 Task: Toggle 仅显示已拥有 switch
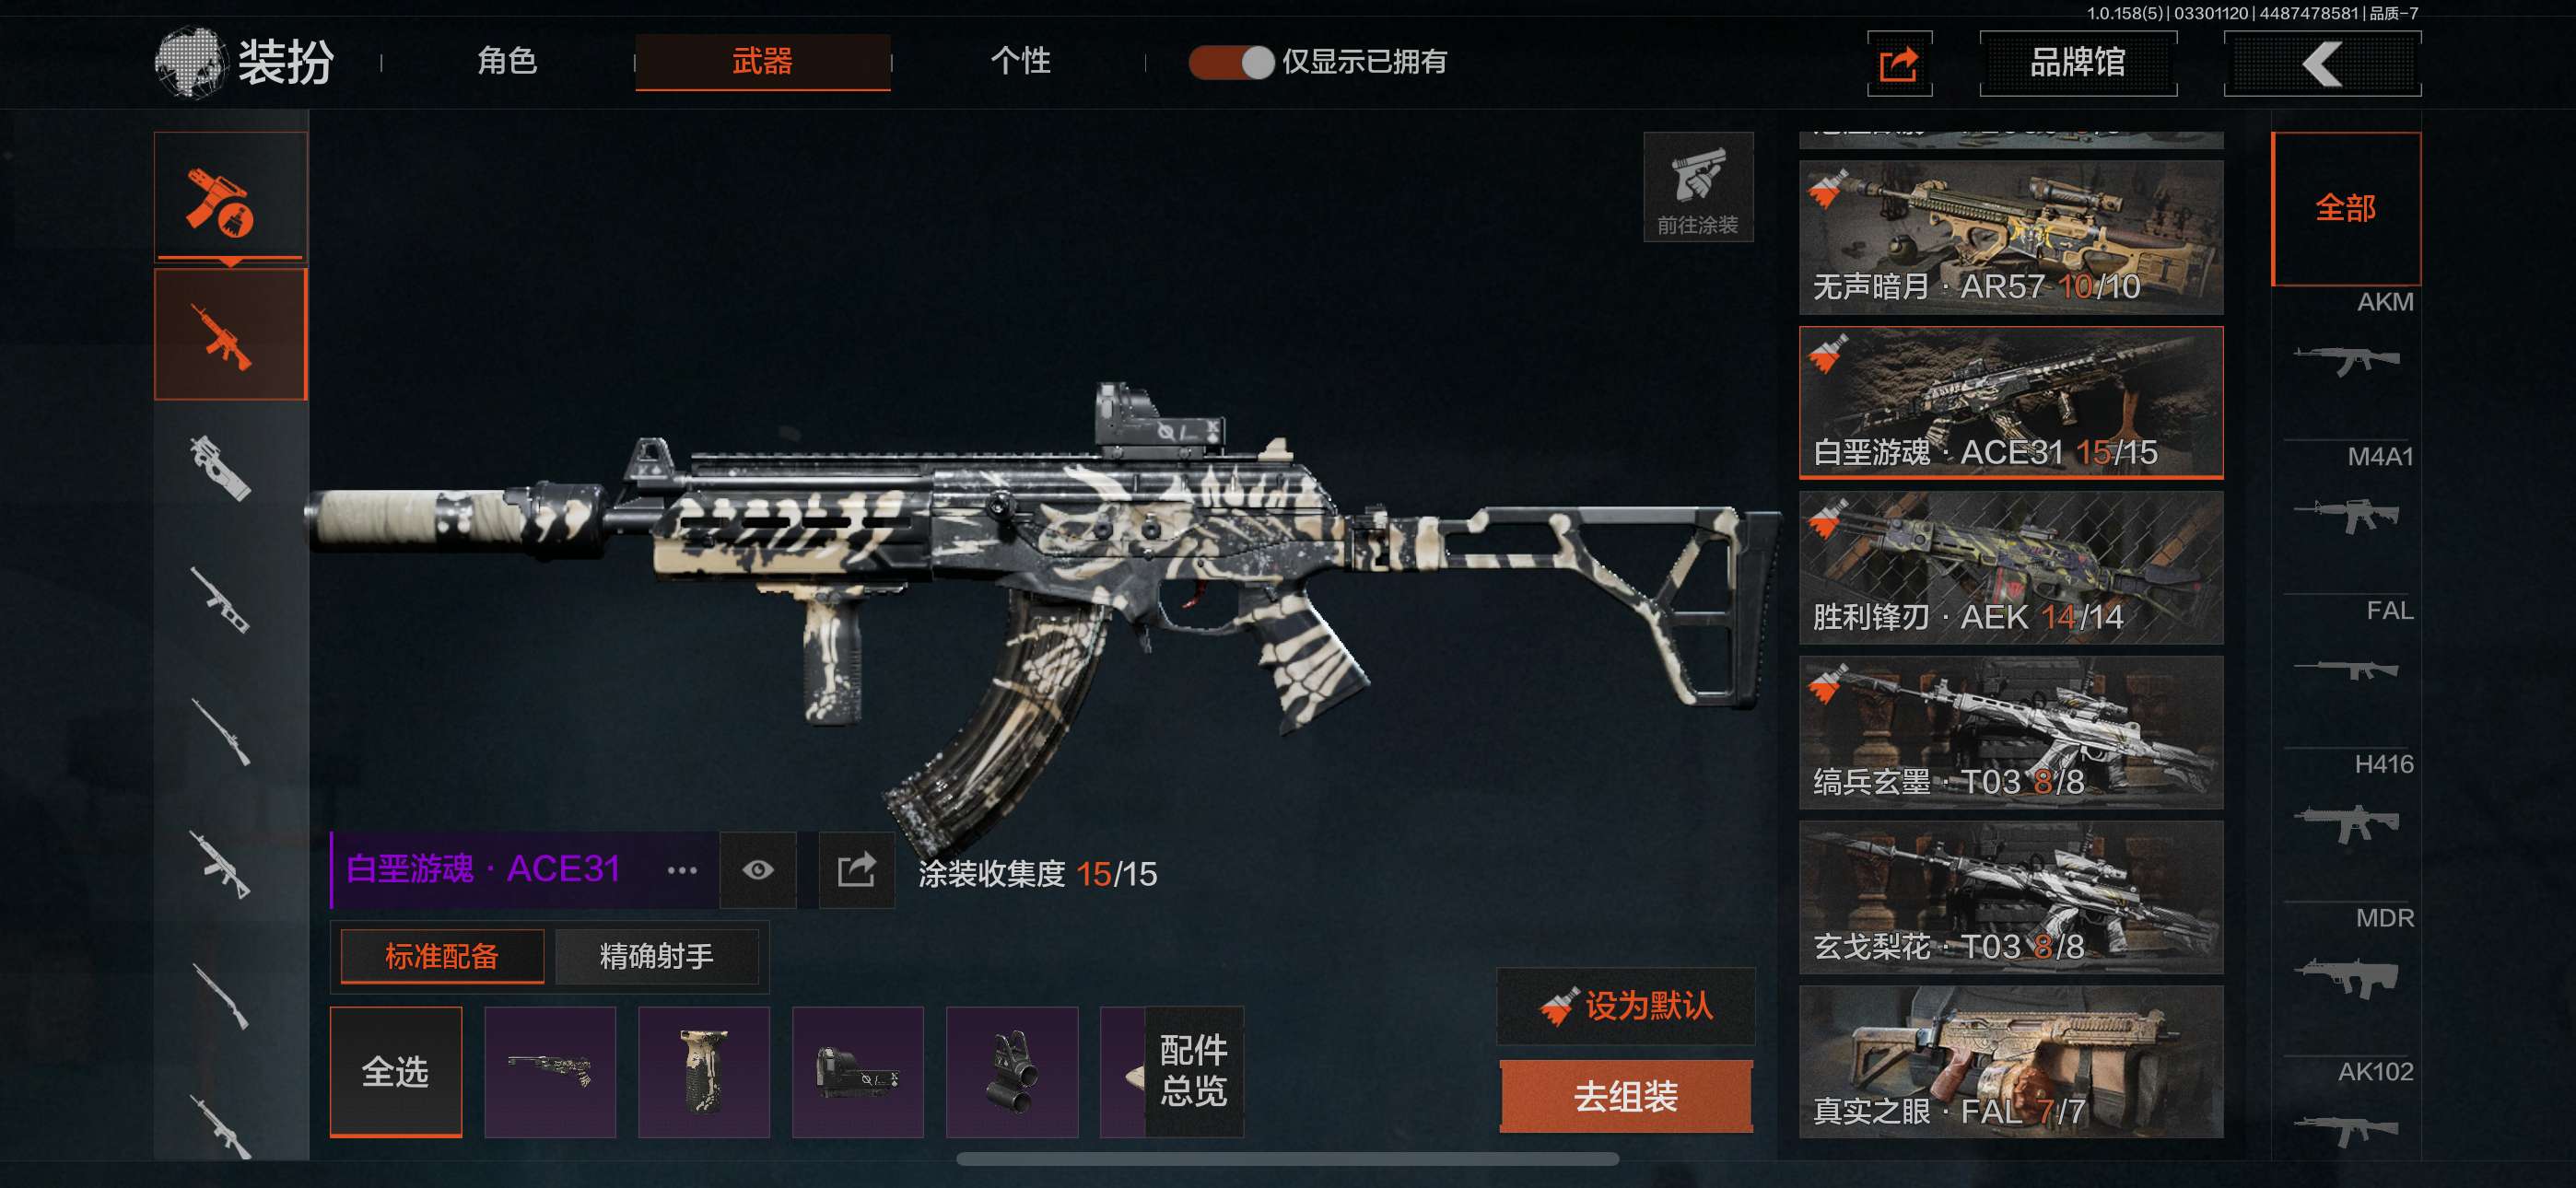(x=1230, y=62)
